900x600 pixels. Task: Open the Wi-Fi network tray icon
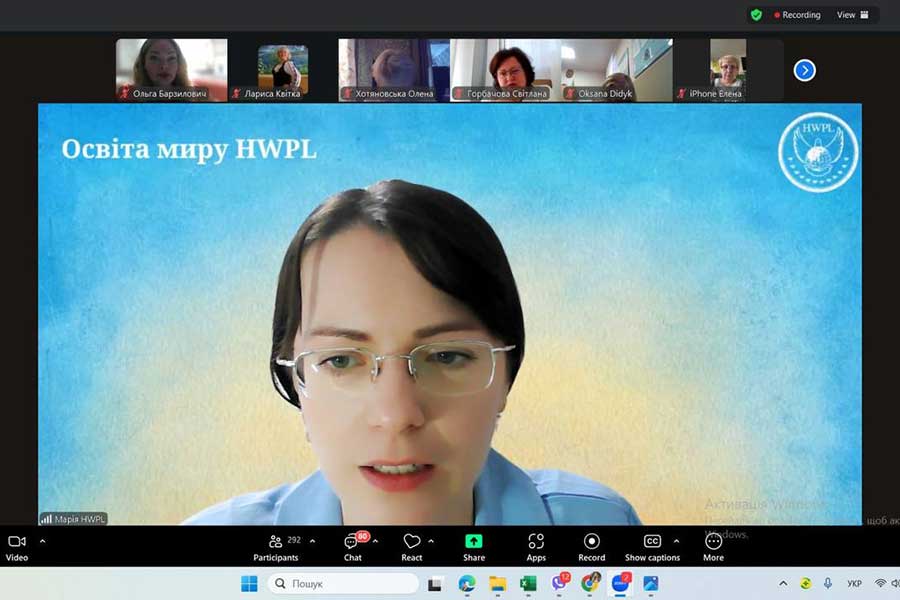click(x=880, y=584)
